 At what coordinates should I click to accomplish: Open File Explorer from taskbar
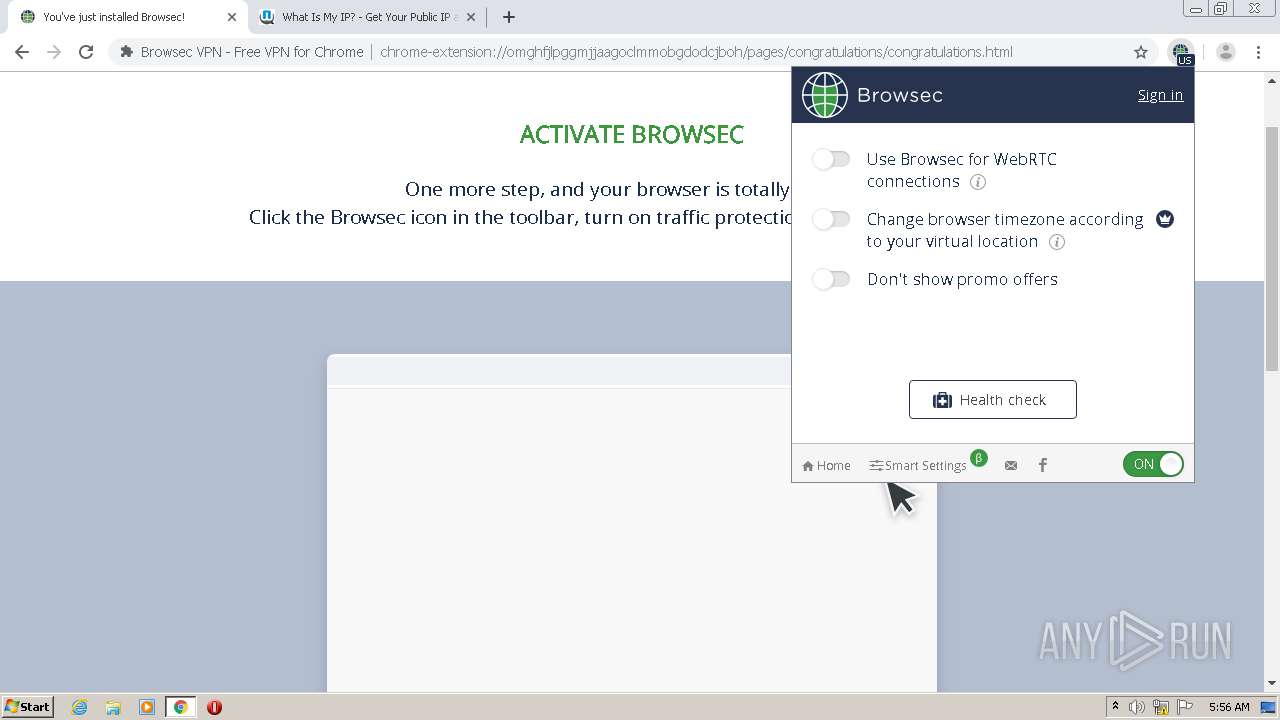click(x=113, y=707)
